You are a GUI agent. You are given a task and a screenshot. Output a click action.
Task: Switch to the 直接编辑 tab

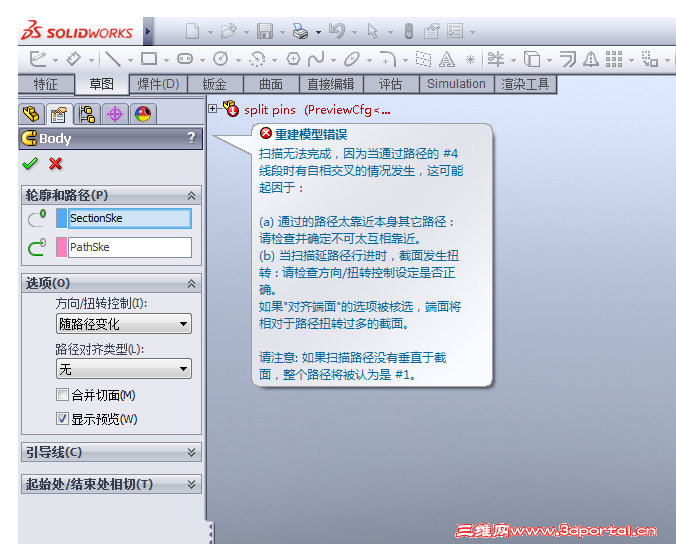(x=331, y=84)
